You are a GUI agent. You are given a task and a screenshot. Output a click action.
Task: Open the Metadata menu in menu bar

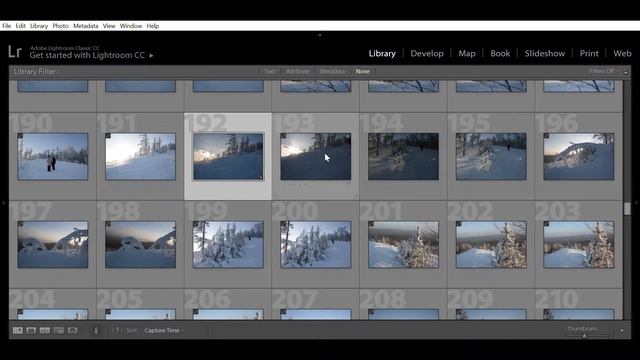point(86,26)
